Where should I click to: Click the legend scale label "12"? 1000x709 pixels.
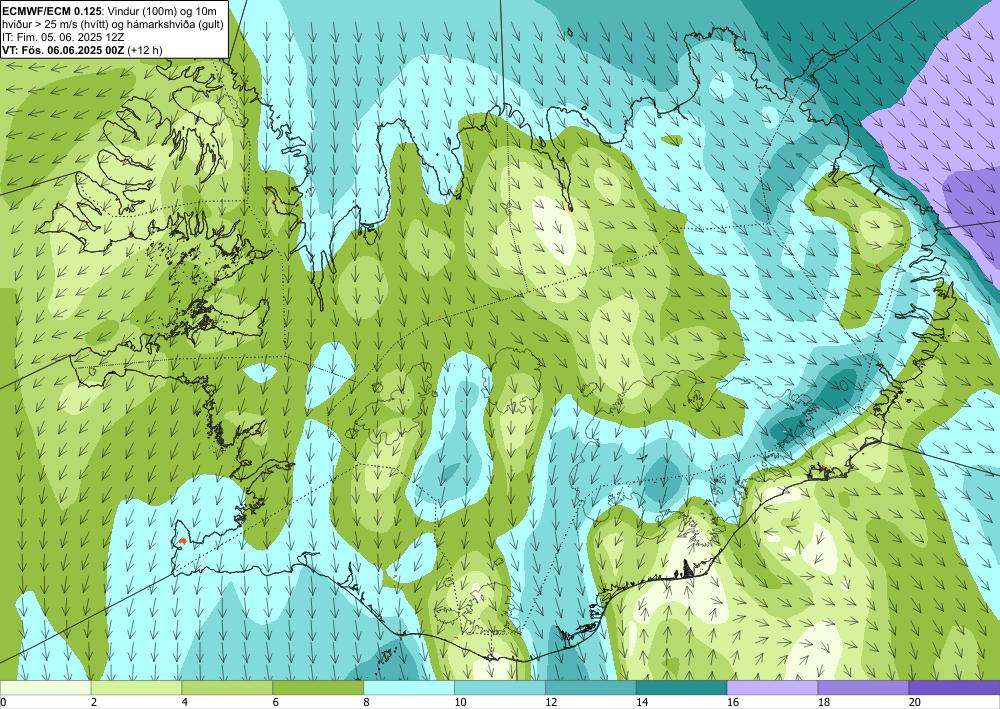551,702
